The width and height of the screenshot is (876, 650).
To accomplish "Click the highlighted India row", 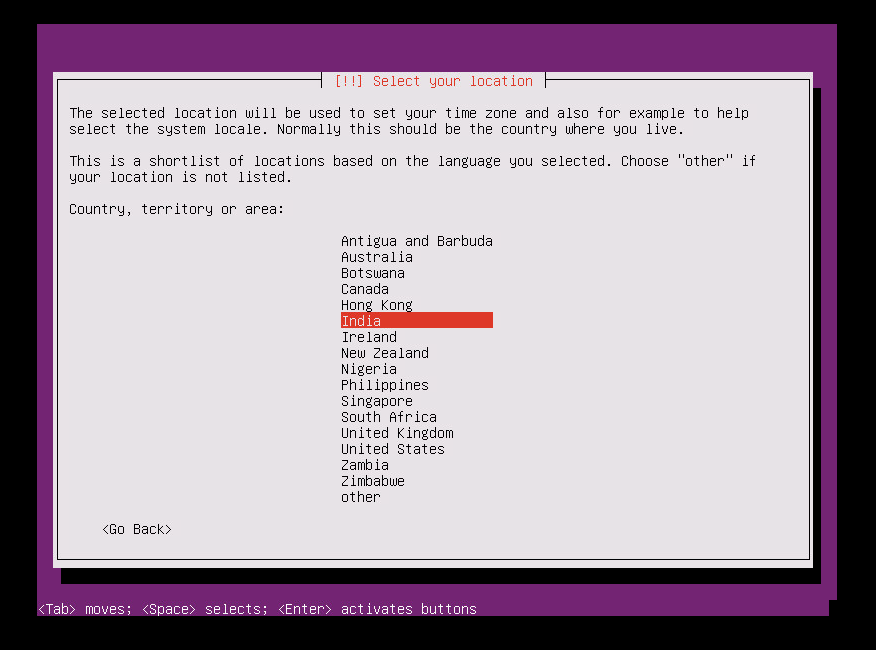I will coord(417,320).
